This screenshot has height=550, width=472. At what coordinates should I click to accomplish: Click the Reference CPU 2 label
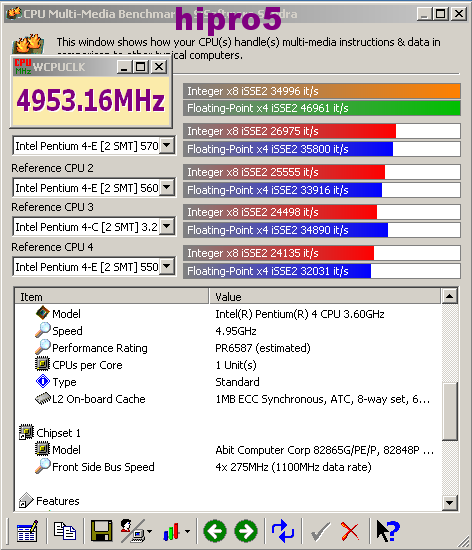(52, 168)
